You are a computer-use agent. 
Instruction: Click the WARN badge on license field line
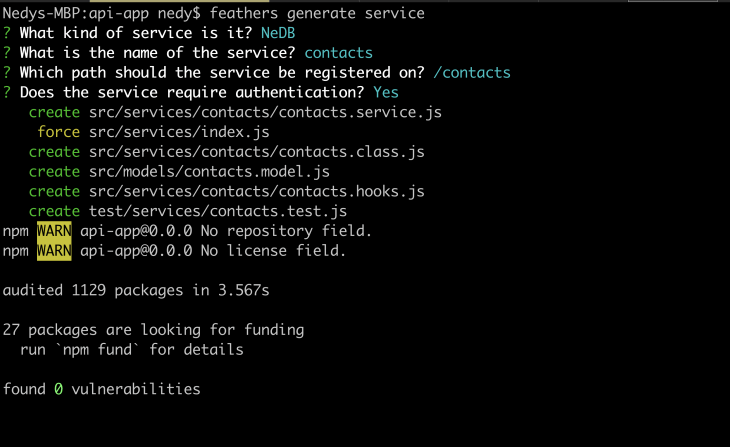point(54,251)
